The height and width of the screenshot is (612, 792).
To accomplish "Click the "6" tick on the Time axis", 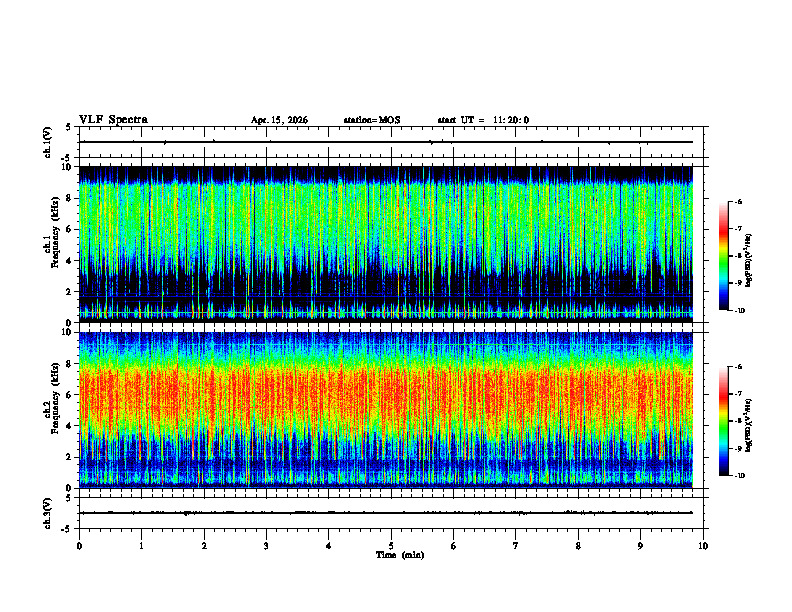I will tap(454, 546).
